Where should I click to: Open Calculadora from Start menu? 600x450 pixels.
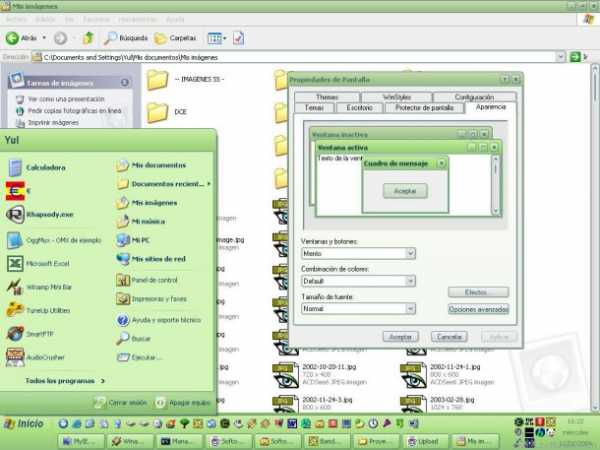[x=37, y=168]
